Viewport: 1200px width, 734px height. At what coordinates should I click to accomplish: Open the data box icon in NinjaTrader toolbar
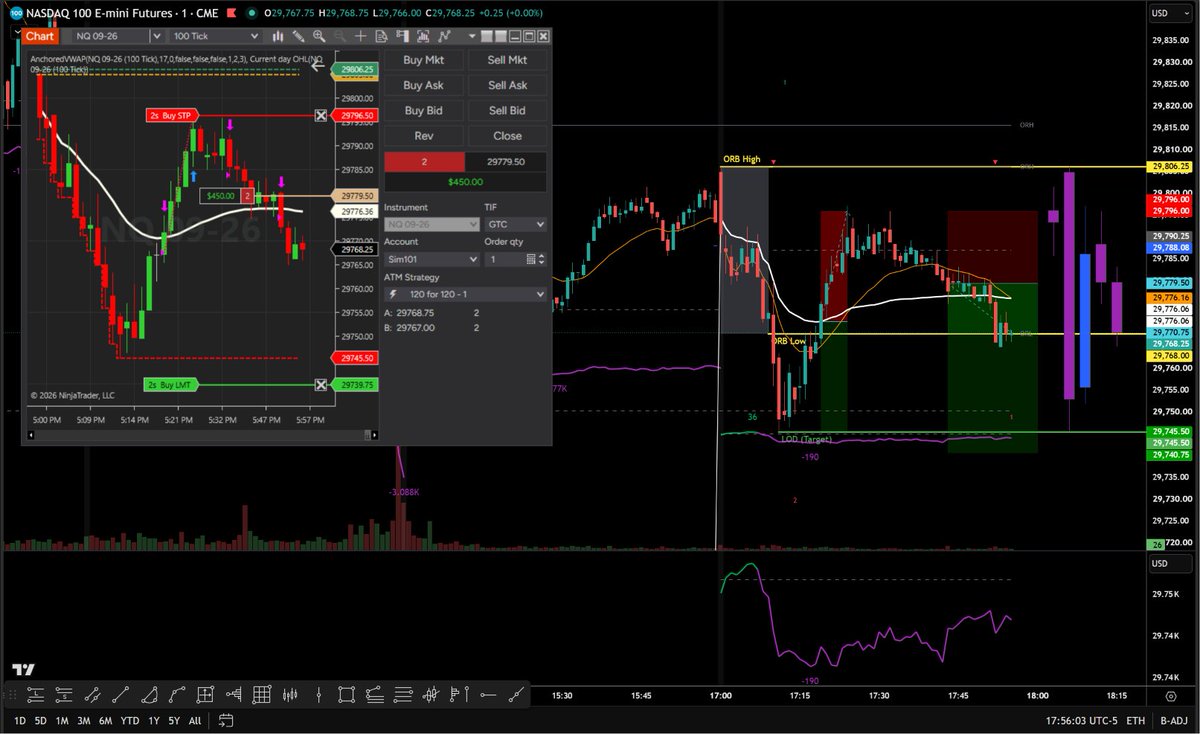point(382,36)
